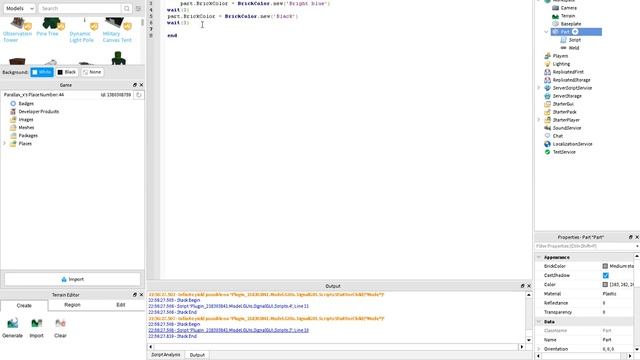Refresh the game explorer list
The height and width of the screenshot is (360, 640).
[x=139, y=95]
